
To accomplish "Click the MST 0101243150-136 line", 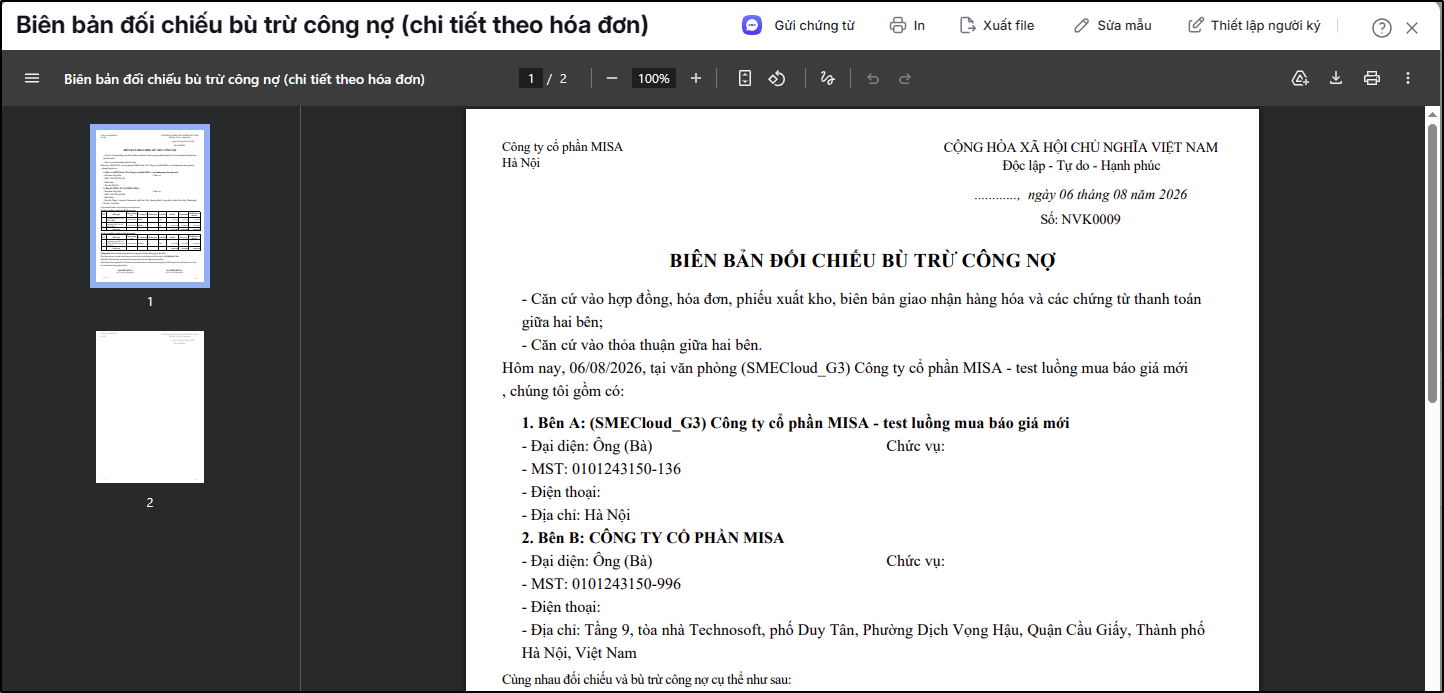I will 601,469.
